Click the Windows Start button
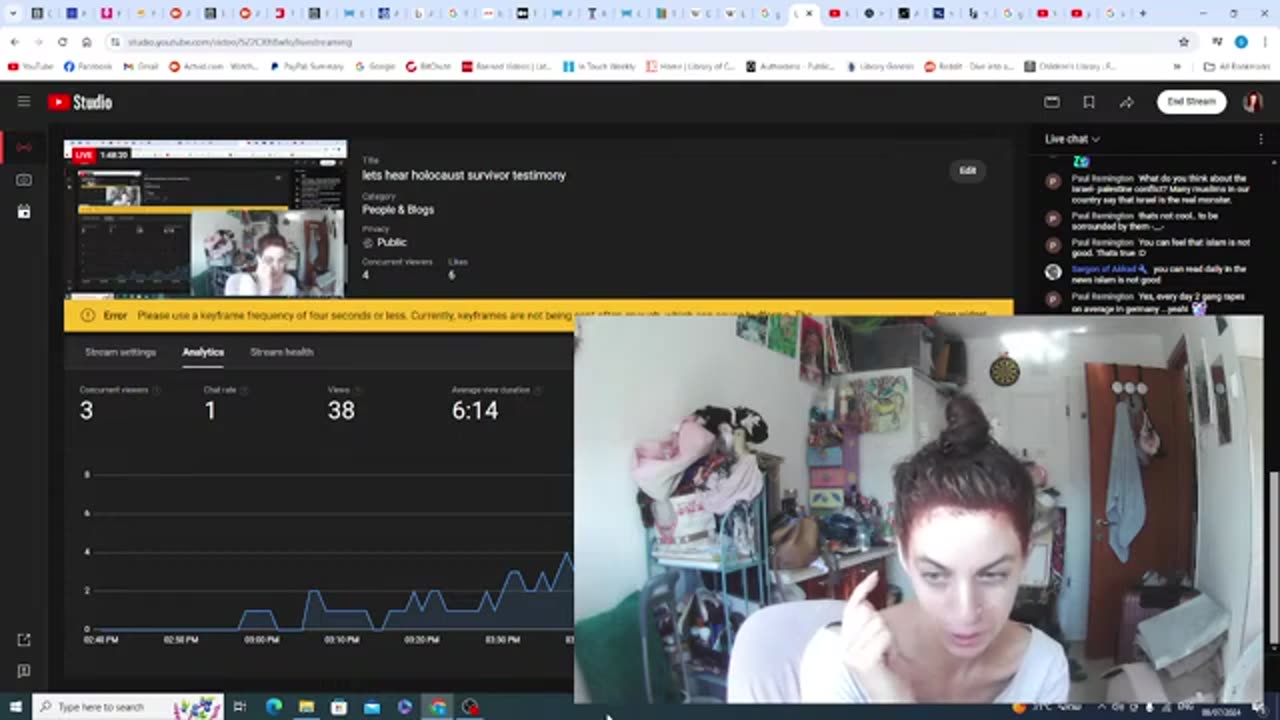The width and height of the screenshot is (1280, 720). (15, 707)
